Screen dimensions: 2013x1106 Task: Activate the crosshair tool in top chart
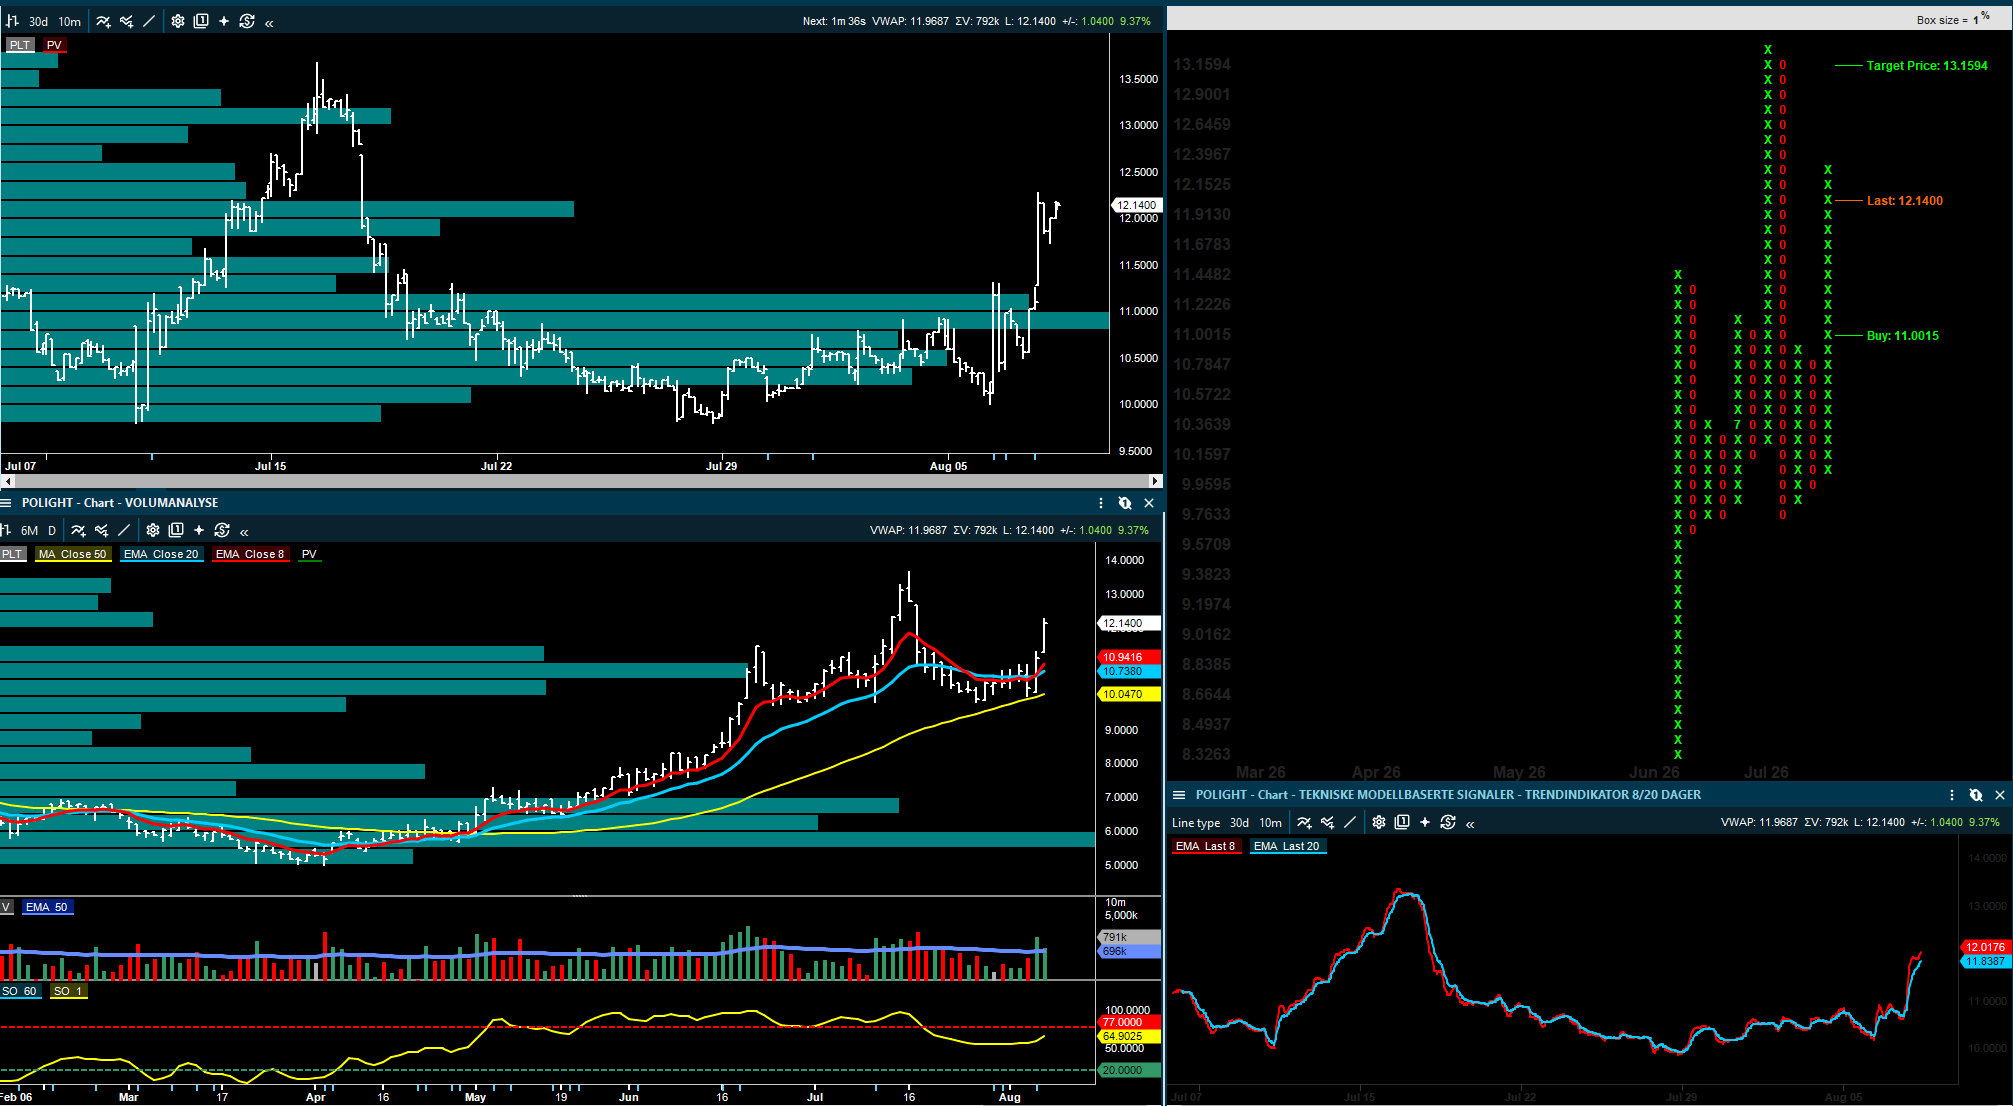224,21
